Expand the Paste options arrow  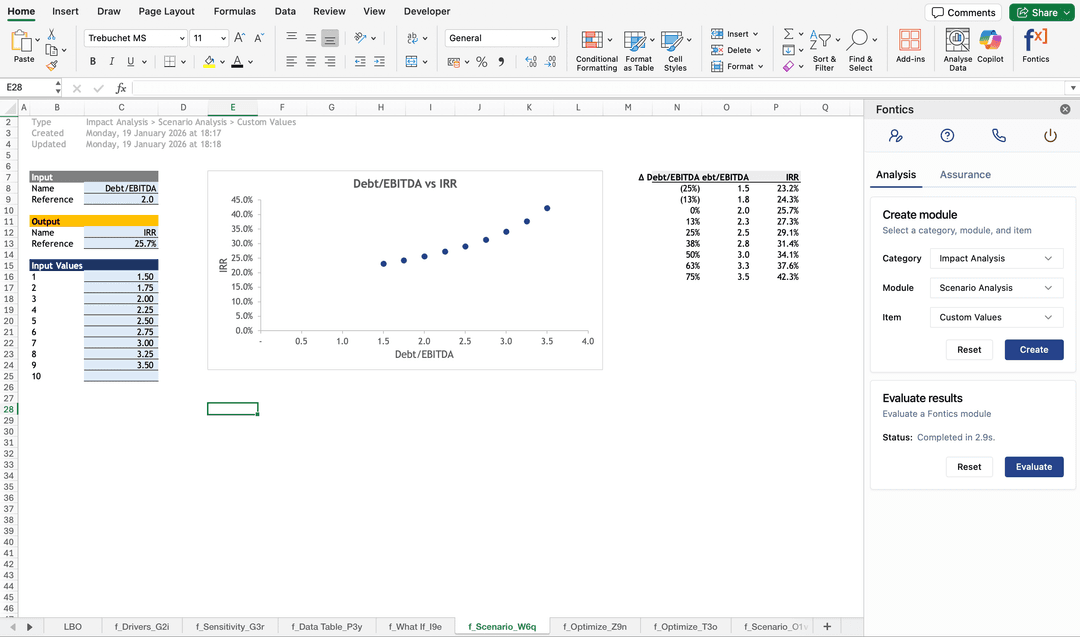point(37,39)
